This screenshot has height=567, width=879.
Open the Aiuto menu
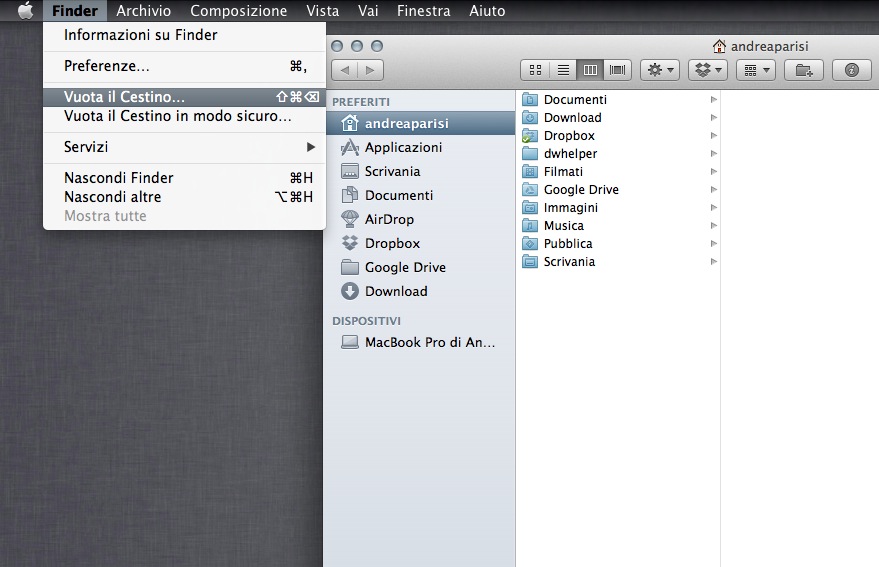pos(487,11)
